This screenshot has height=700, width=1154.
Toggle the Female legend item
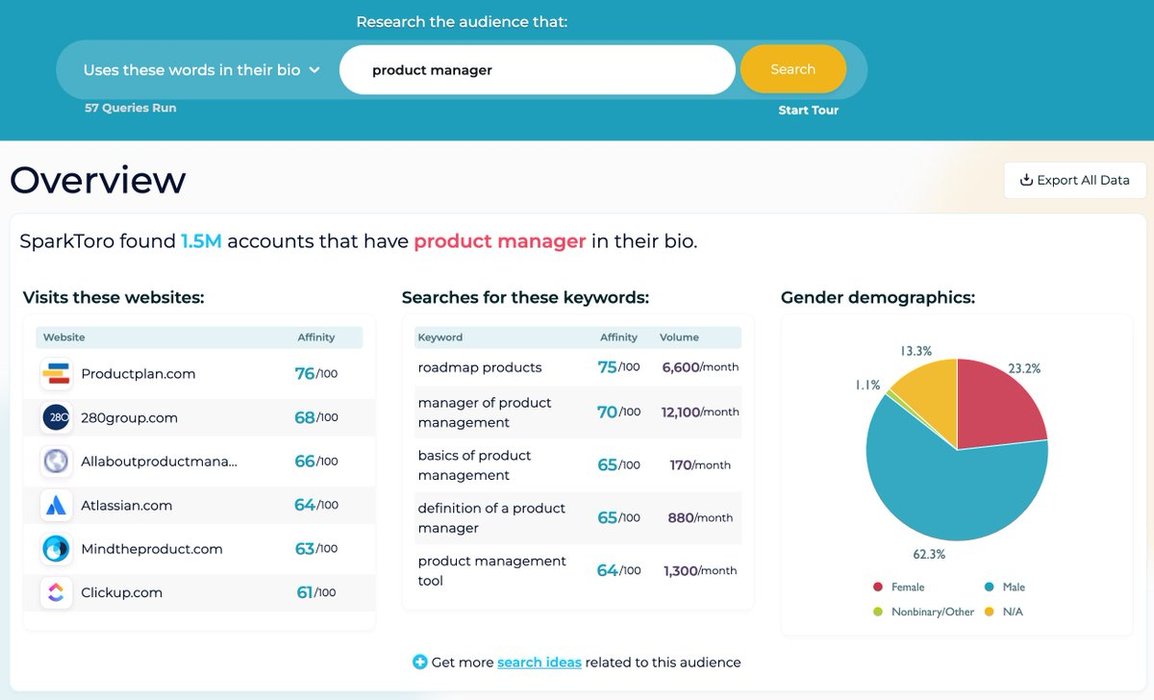click(899, 587)
